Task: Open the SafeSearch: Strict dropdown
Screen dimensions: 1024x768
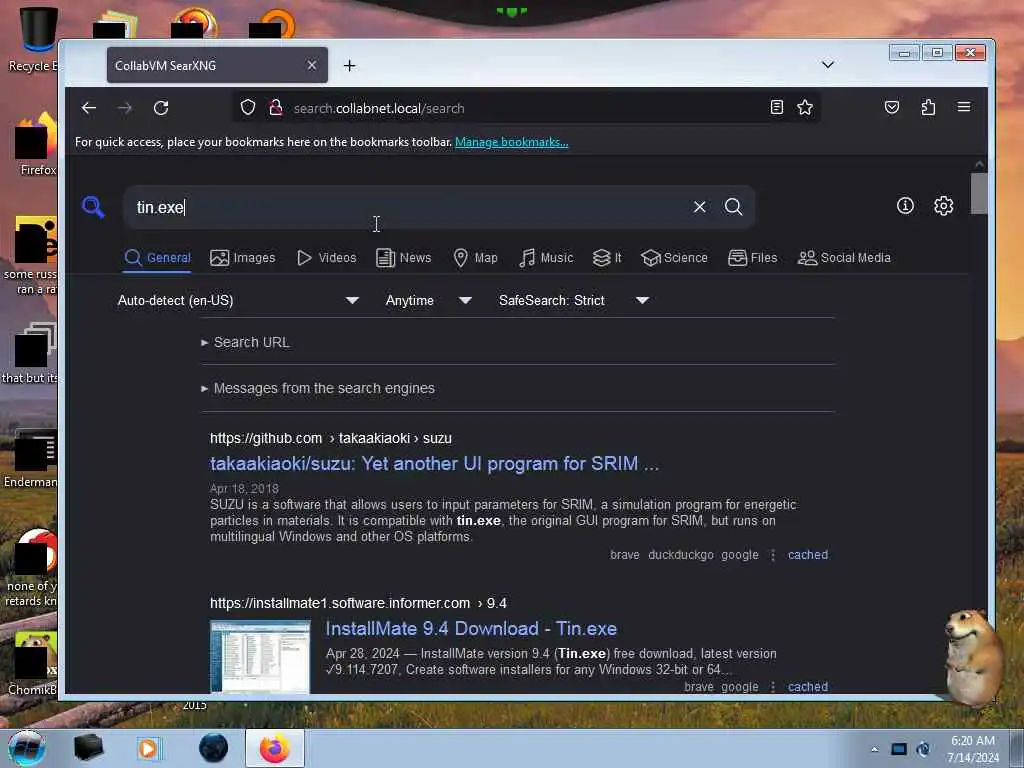Action: pos(573,300)
